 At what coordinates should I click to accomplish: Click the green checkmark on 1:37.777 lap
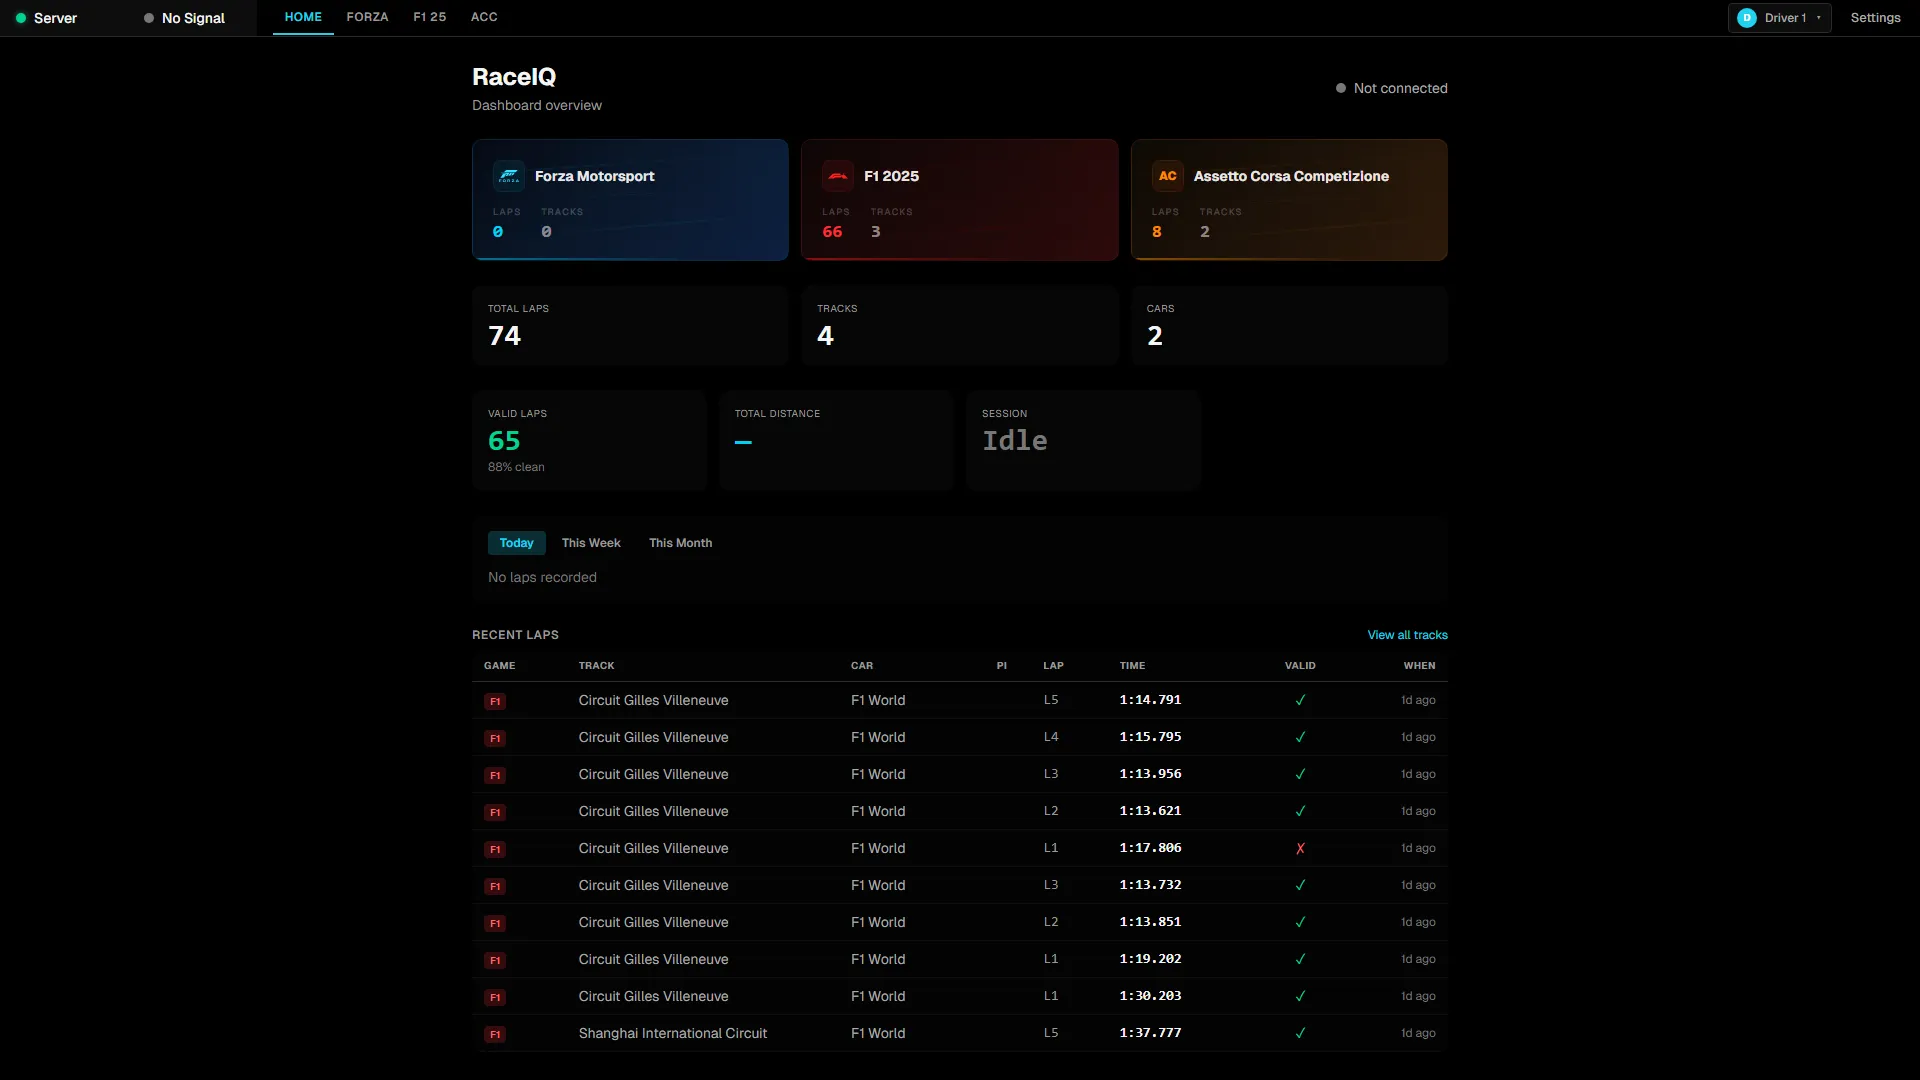1300,1033
